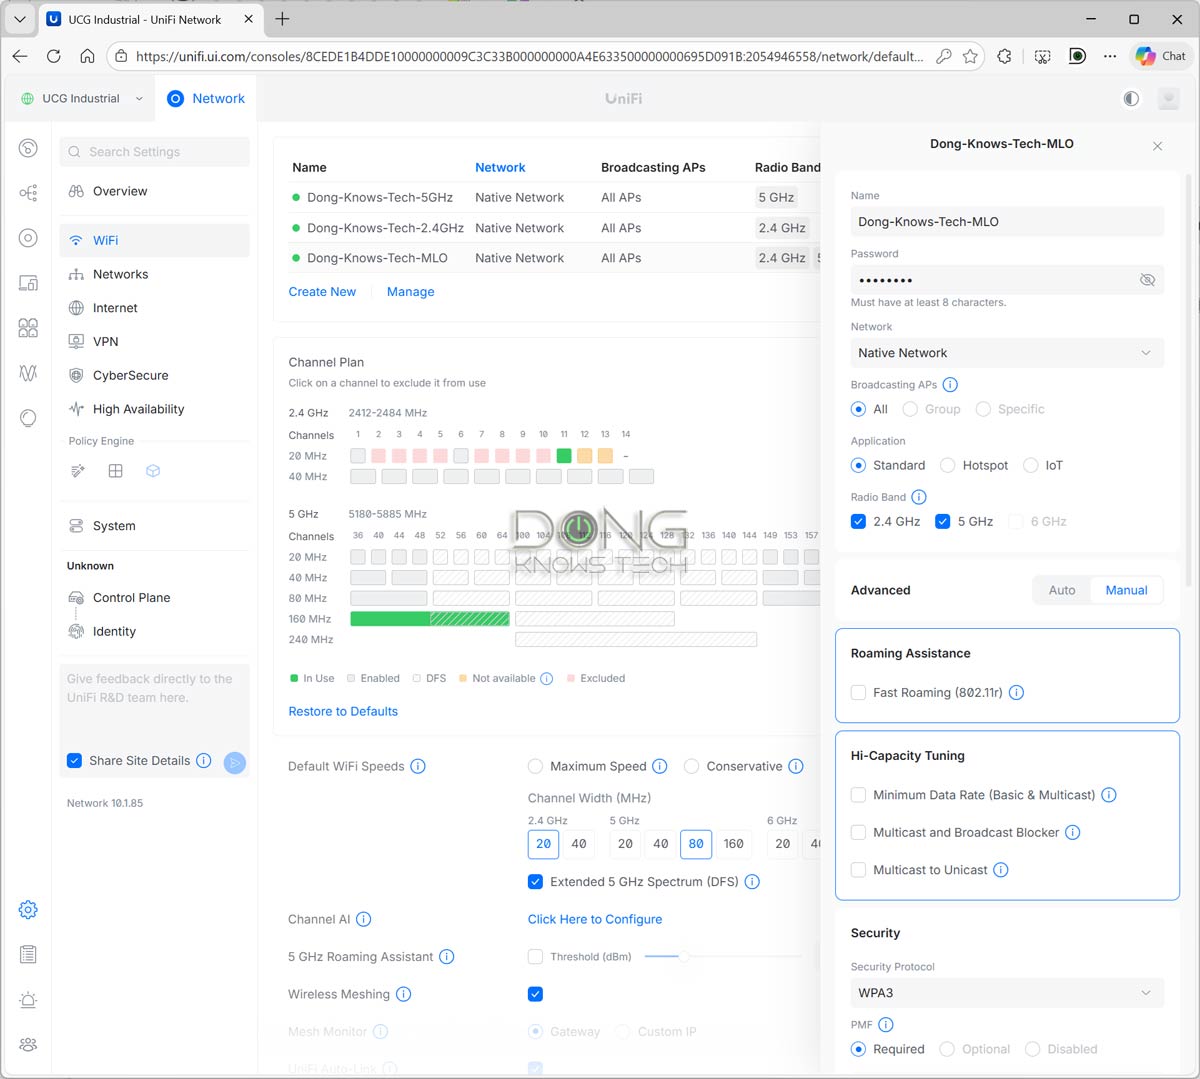Open the Security Protocol WPA3 dropdown
This screenshot has height=1079, width=1200.
tap(1006, 993)
